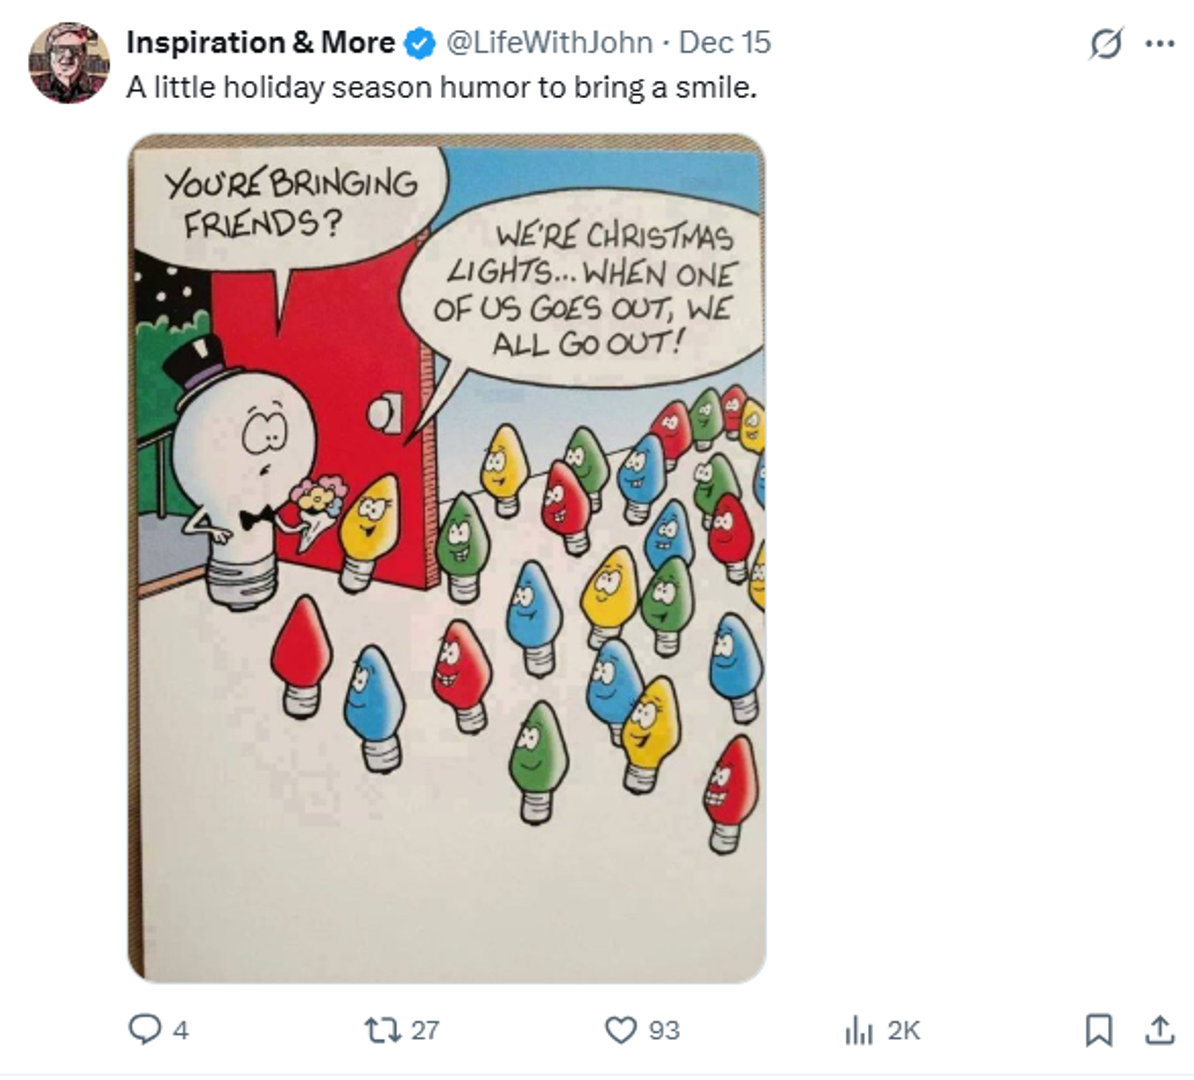Click the 2K views count

pos(903,1030)
